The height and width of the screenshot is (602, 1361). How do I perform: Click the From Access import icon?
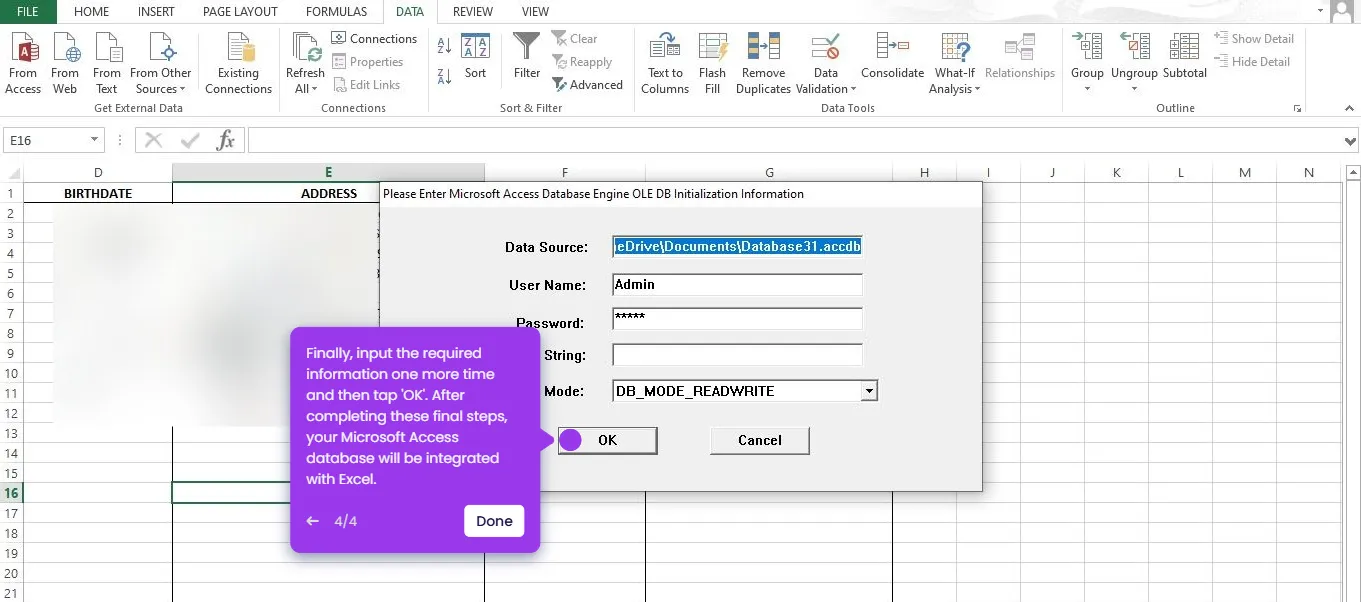[22, 60]
